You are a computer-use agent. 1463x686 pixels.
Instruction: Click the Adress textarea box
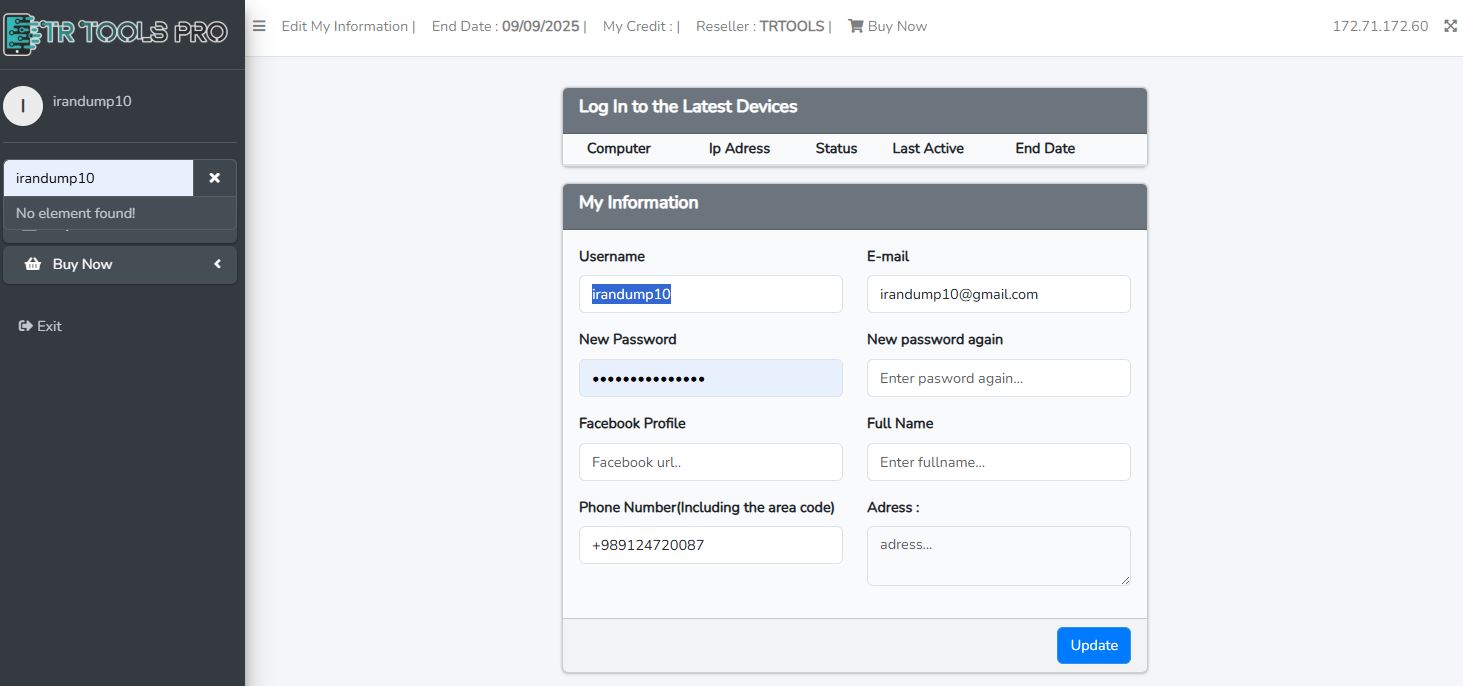[x=998, y=555]
